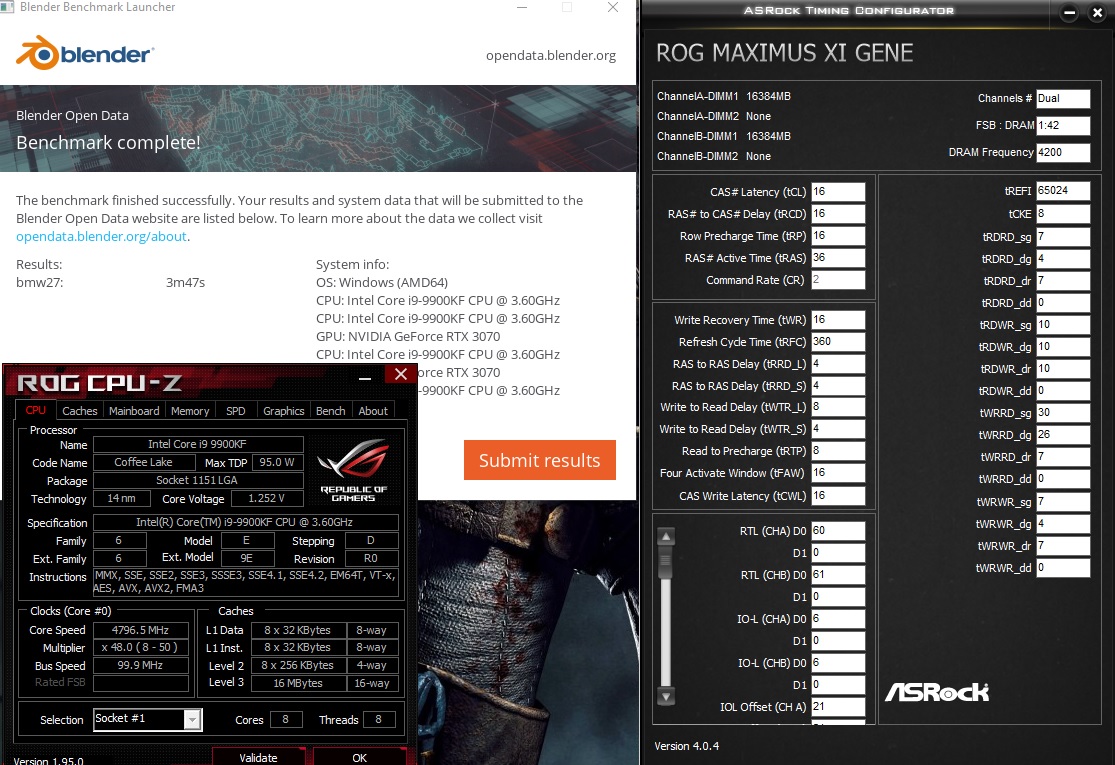Minimize the ASRock Timing Configurator window
Viewport: 1115px width, 765px height.
tap(1069, 13)
